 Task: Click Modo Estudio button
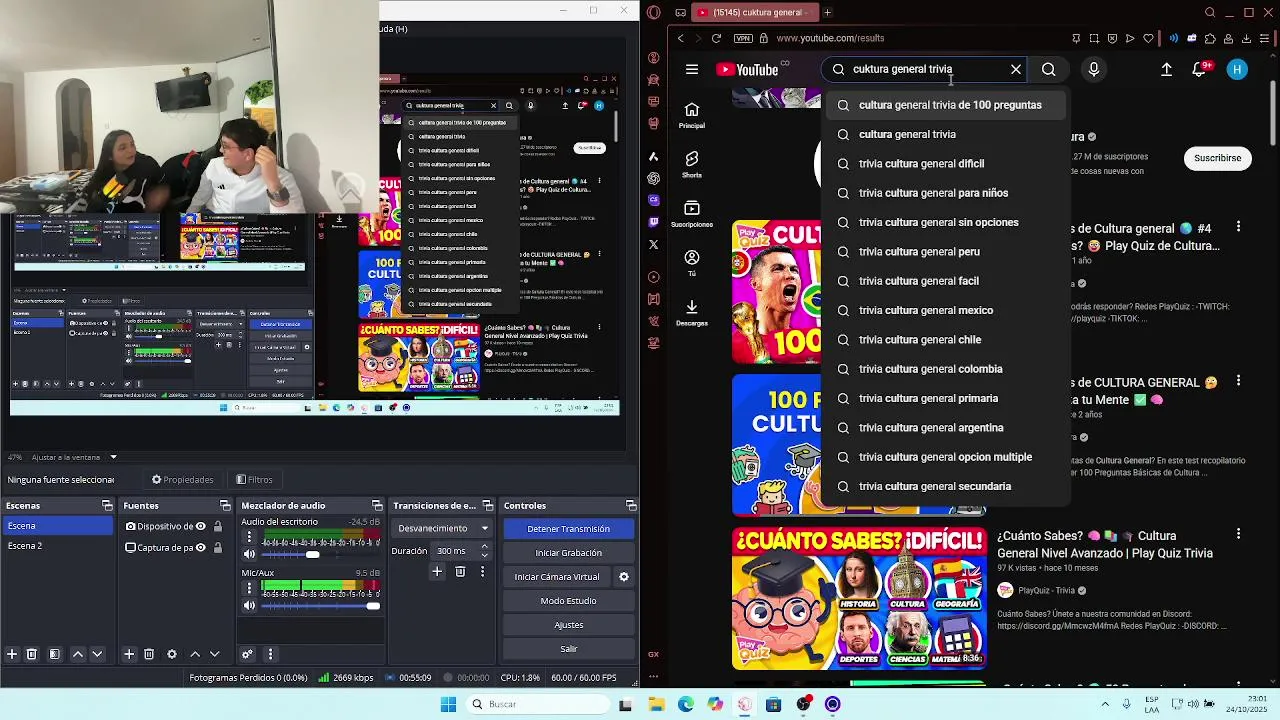pos(568,601)
